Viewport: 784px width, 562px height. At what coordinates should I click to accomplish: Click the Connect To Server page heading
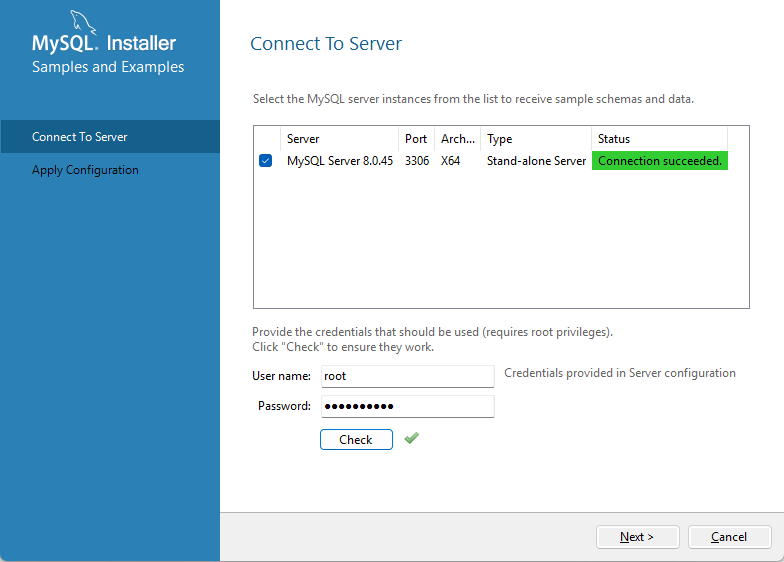326,44
